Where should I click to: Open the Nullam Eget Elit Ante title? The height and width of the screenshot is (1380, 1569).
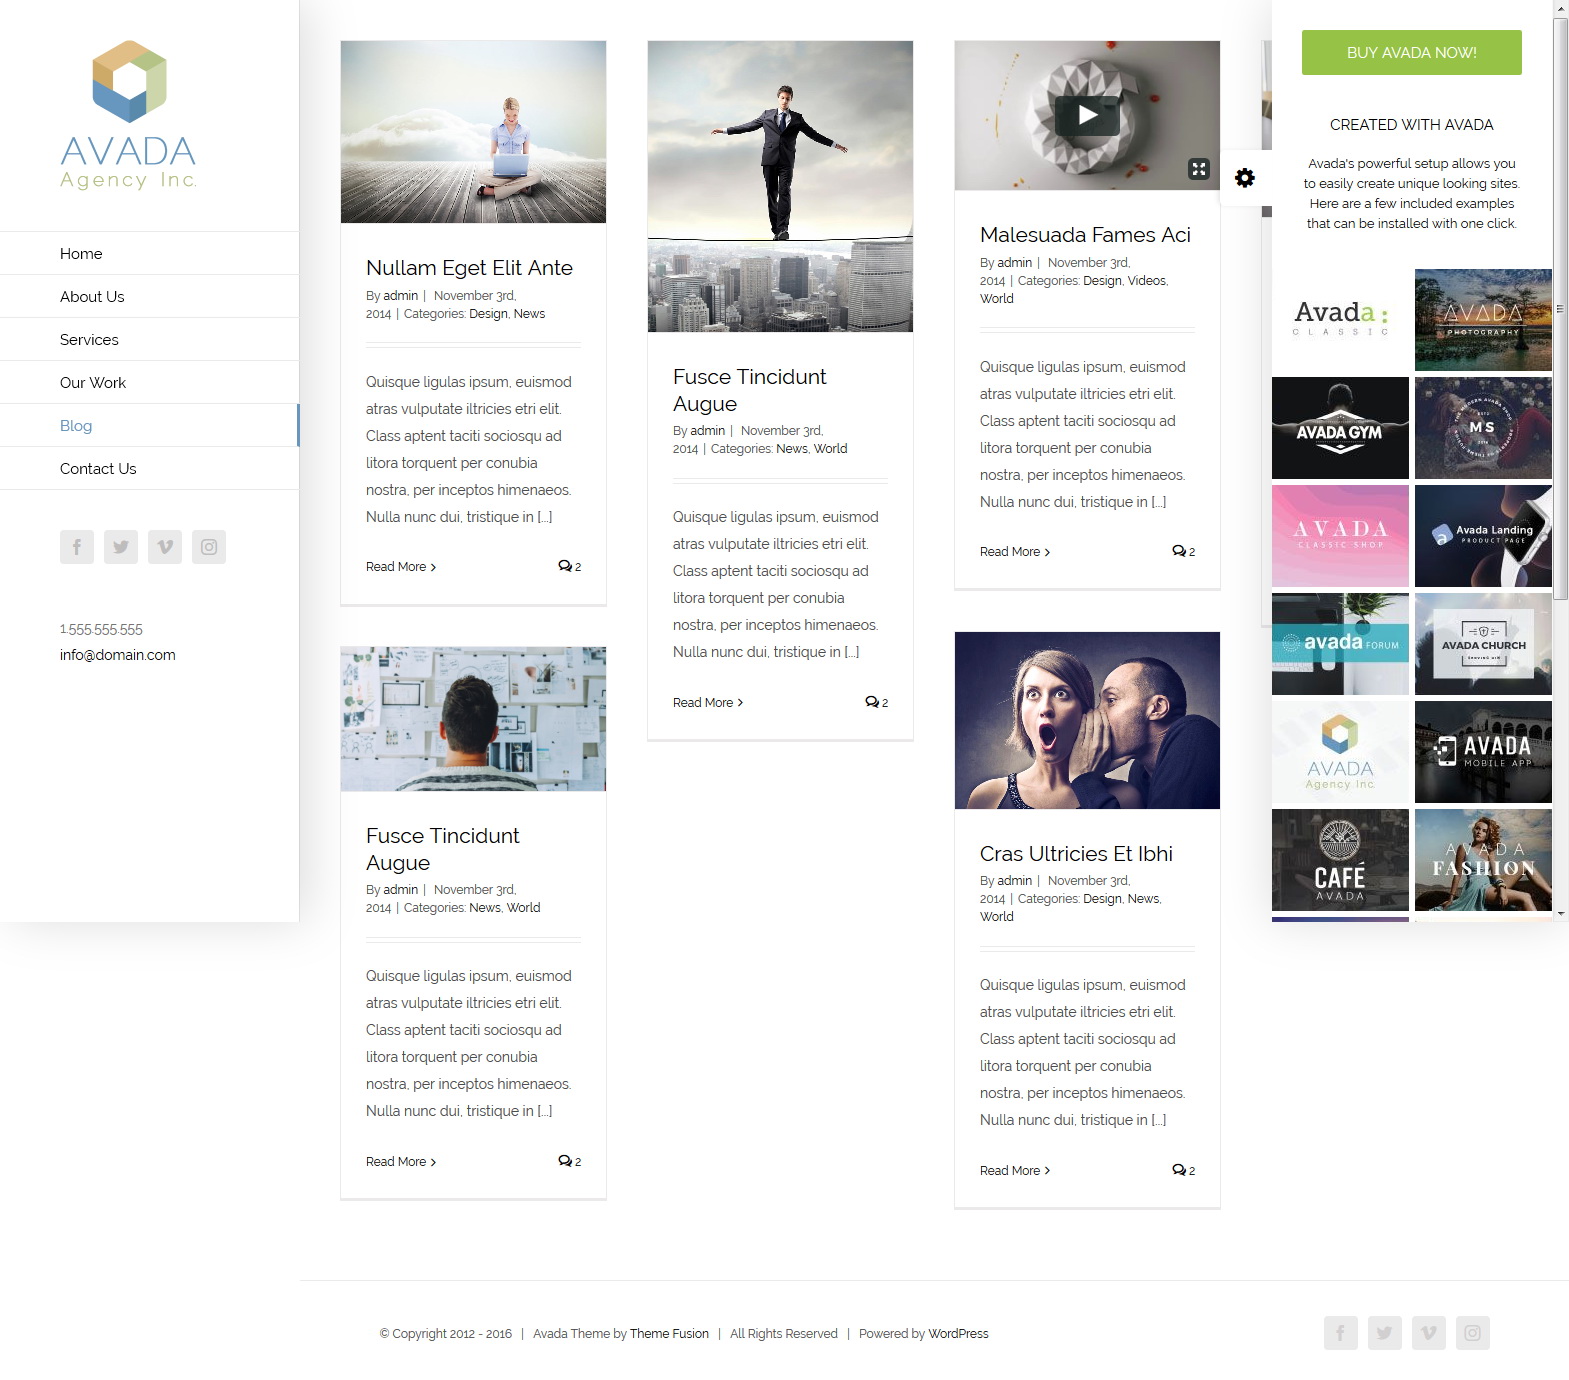[469, 268]
